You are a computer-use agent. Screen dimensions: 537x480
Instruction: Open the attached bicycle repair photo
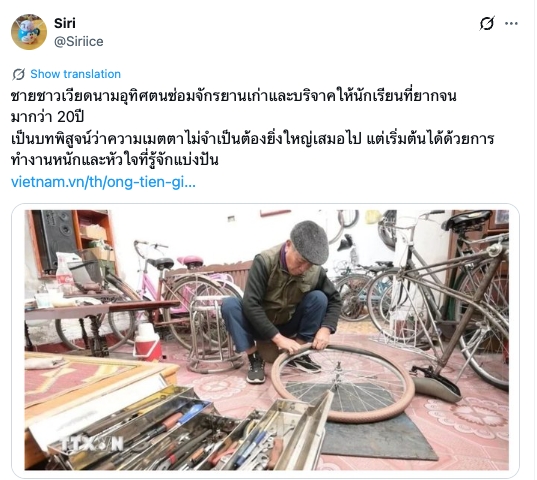266,340
